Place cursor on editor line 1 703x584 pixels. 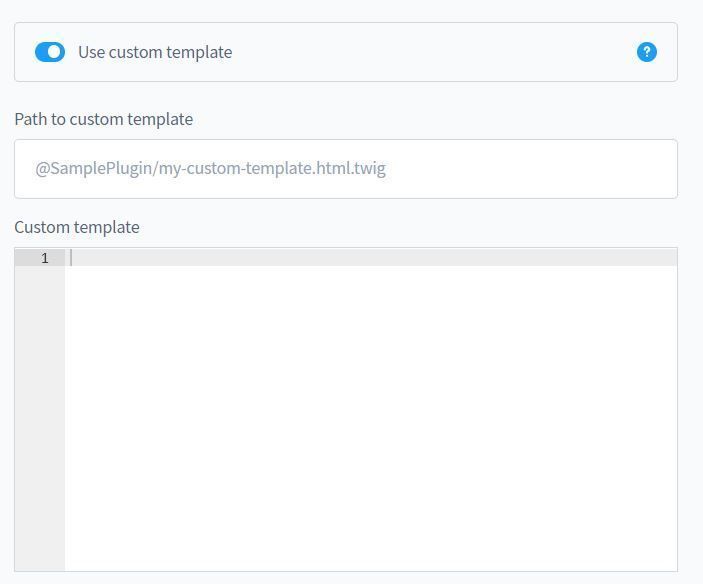pyautogui.click(x=371, y=258)
